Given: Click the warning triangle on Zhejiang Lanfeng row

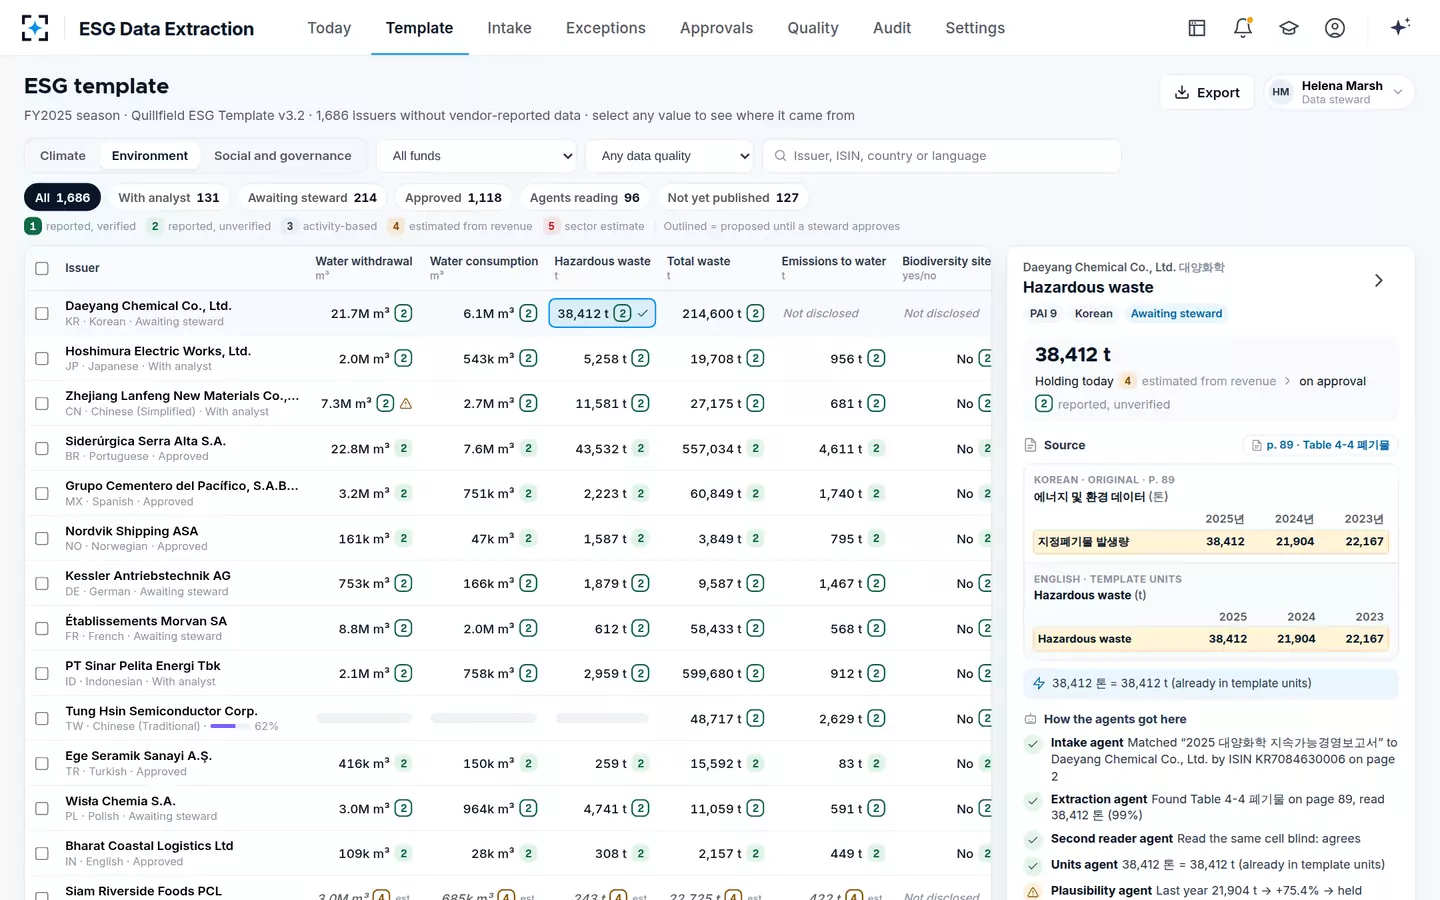Looking at the screenshot, I should (x=406, y=404).
